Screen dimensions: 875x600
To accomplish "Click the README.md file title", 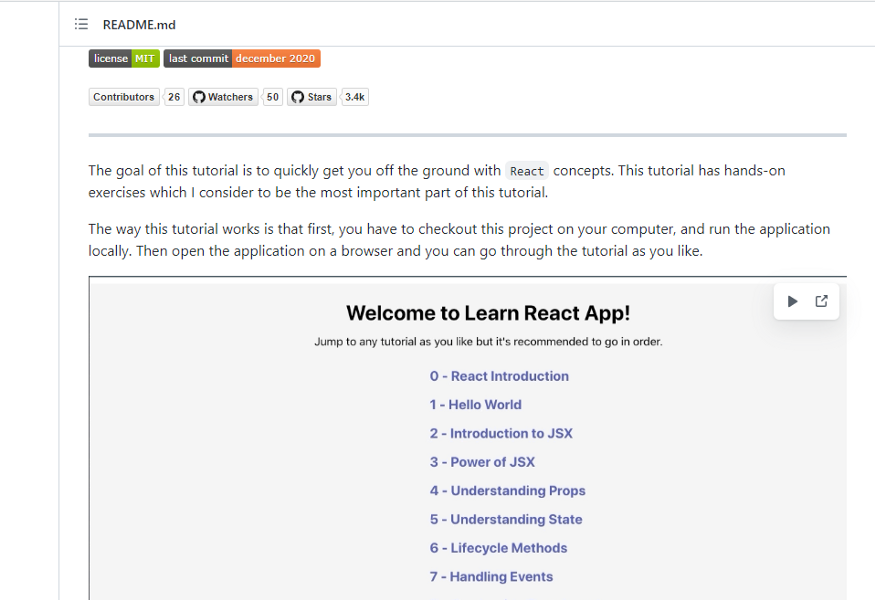I will pos(139,24).
